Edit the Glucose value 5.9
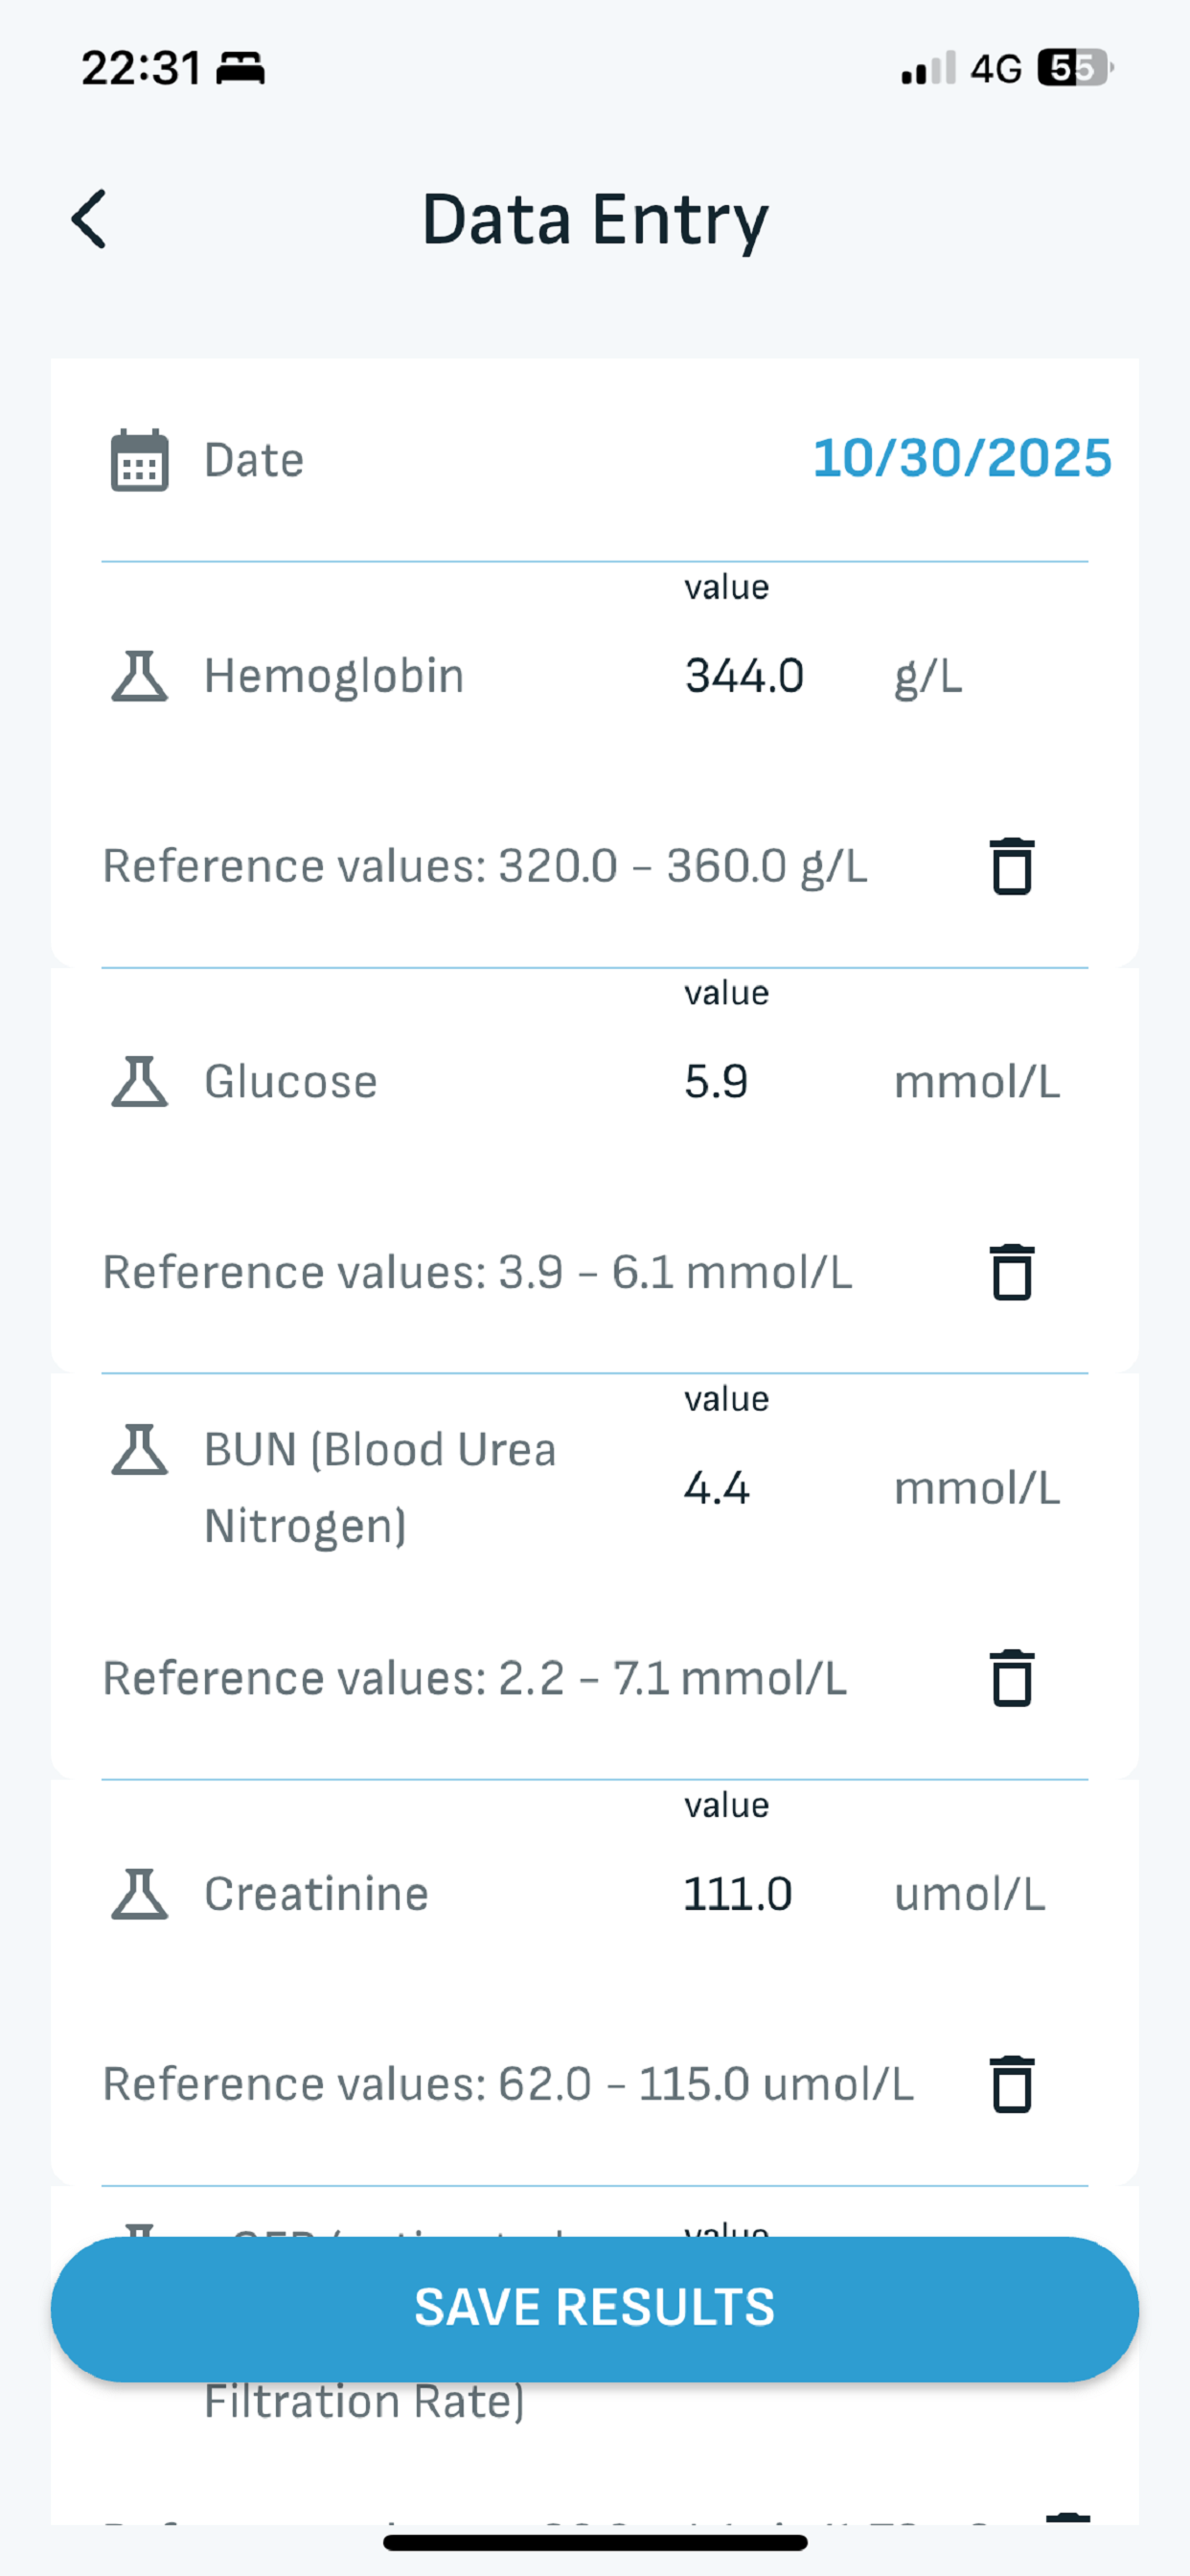The width and height of the screenshot is (1190, 2576). 716,1082
